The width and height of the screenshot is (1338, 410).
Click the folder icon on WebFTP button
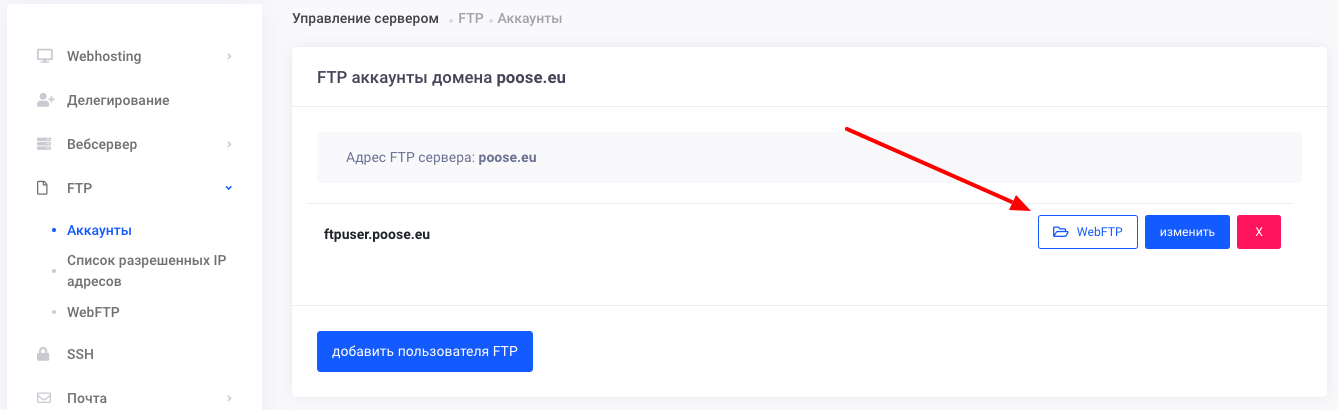click(1061, 232)
